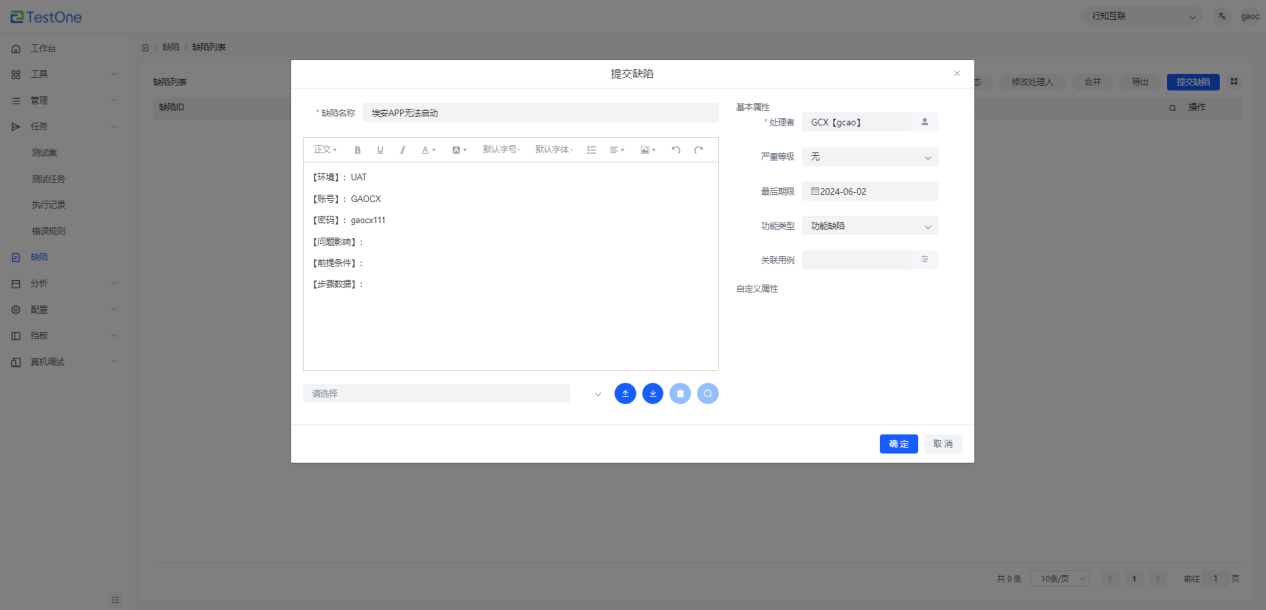Viewport: 1266px width, 610px height.
Task: Click the 【账号】：GAOCX line
Action: click(347, 199)
